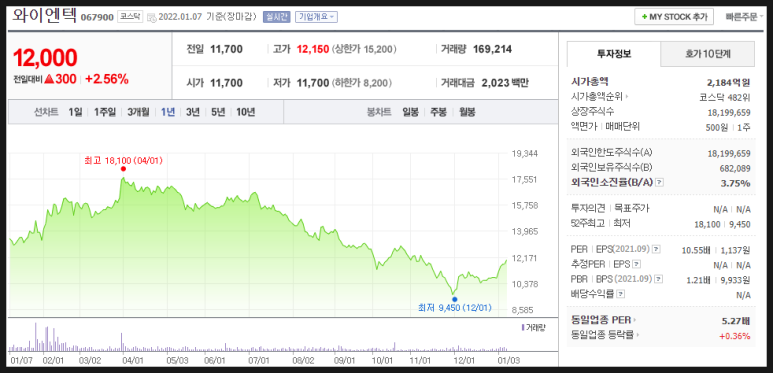This screenshot has width=773, height=373.
Task: Click the 목표주가 label
Action: pos(631,208)
